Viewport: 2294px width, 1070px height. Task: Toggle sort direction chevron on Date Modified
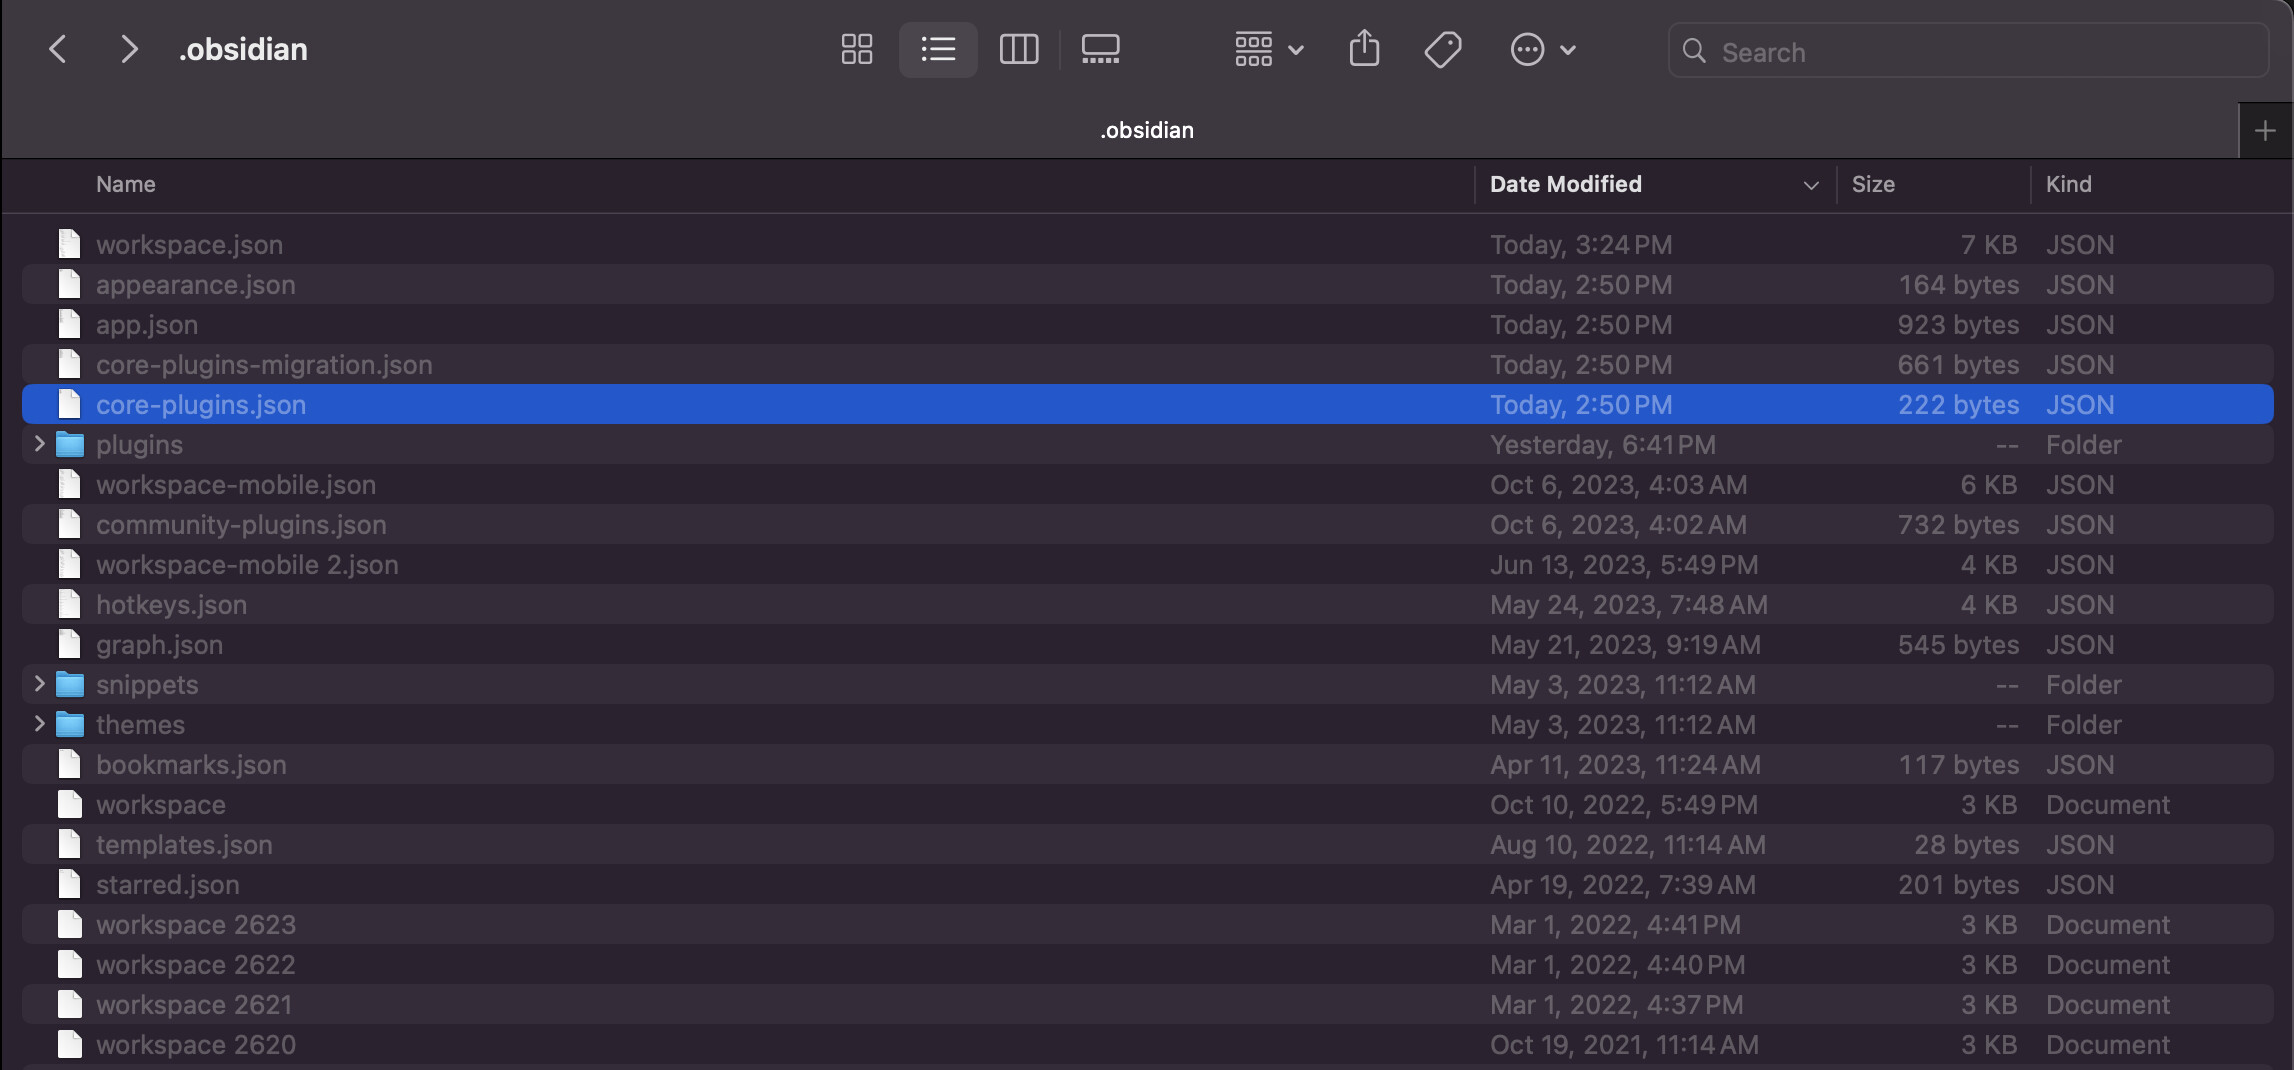[1810, 185]
